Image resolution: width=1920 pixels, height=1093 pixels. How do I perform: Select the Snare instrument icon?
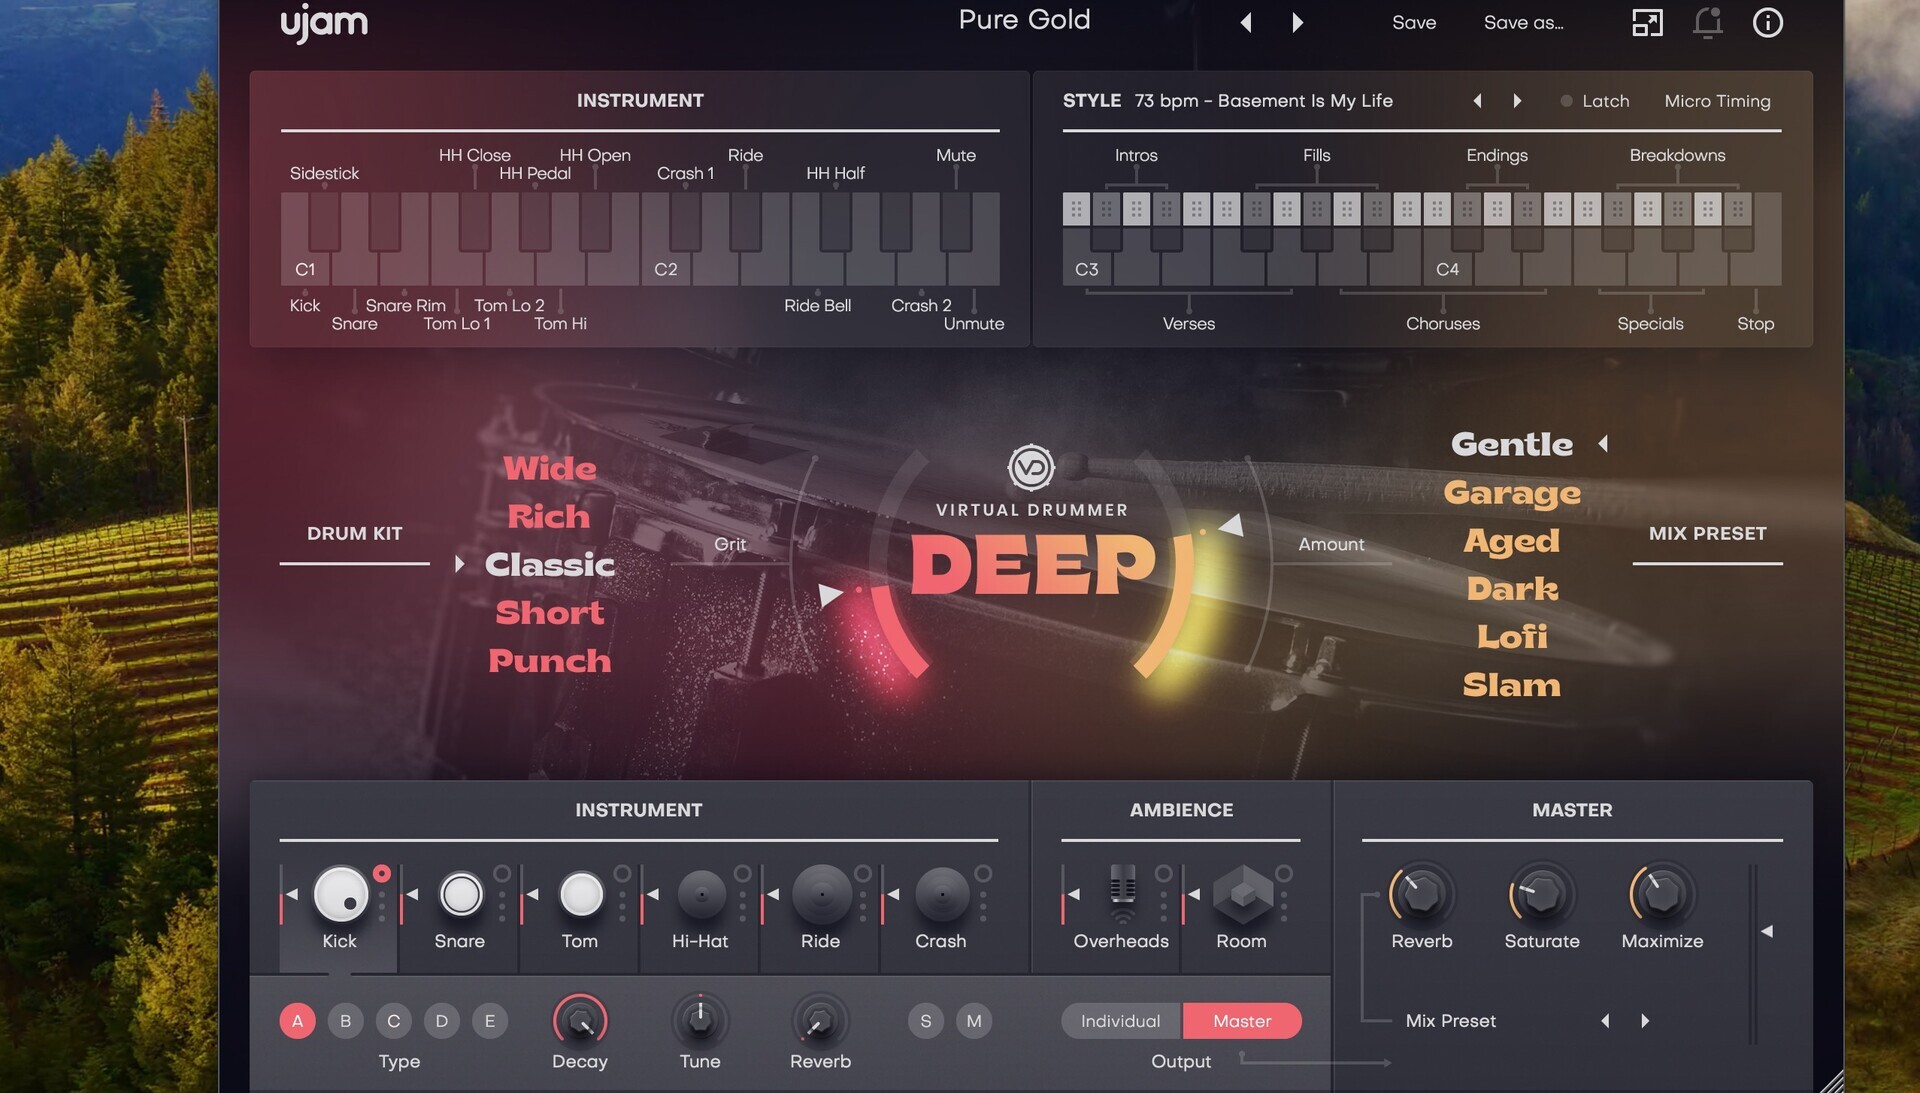(461, 894)
